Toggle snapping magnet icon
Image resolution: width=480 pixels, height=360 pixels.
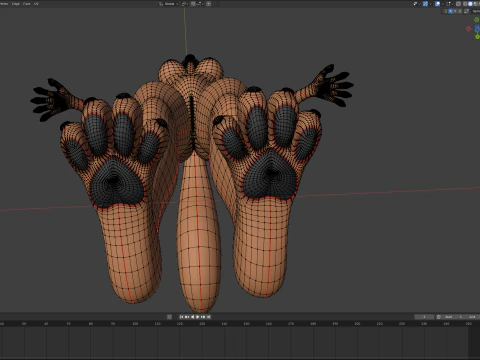point(193,4)
